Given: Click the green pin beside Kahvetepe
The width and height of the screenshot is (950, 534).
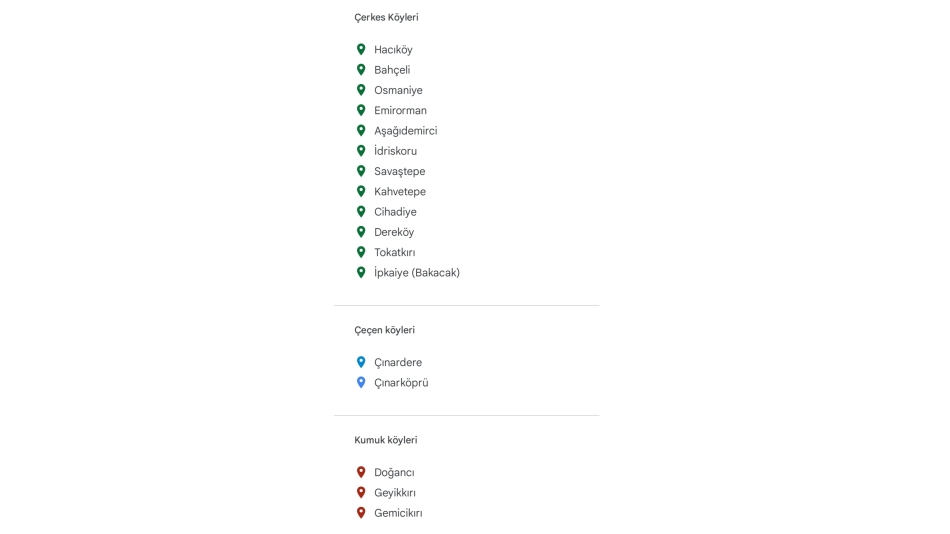Looking at the screenshot, I should [x=361, y=191].
